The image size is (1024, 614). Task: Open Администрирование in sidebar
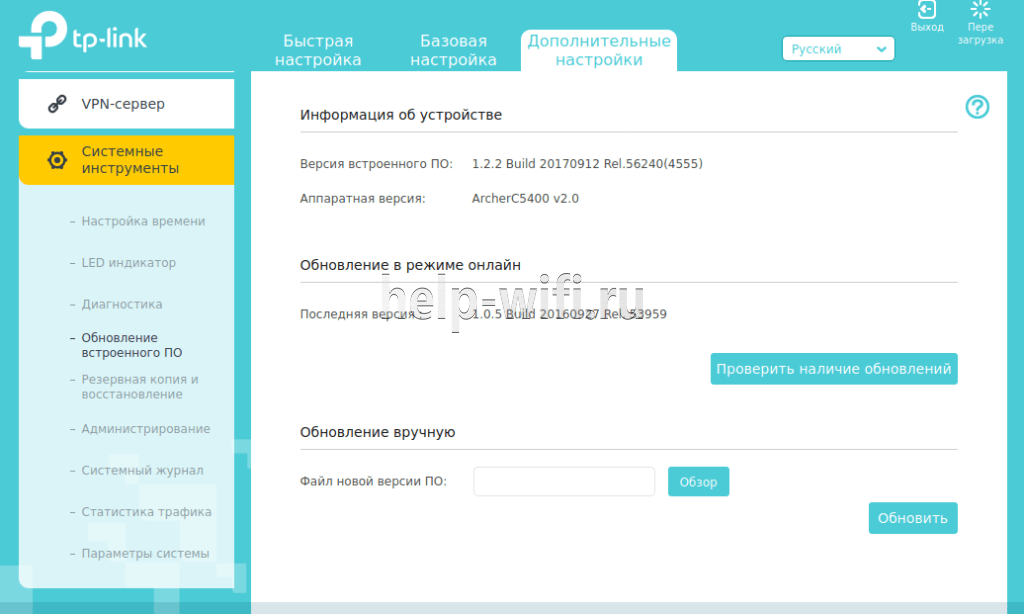pyautogui.click(x=145, y=429)
